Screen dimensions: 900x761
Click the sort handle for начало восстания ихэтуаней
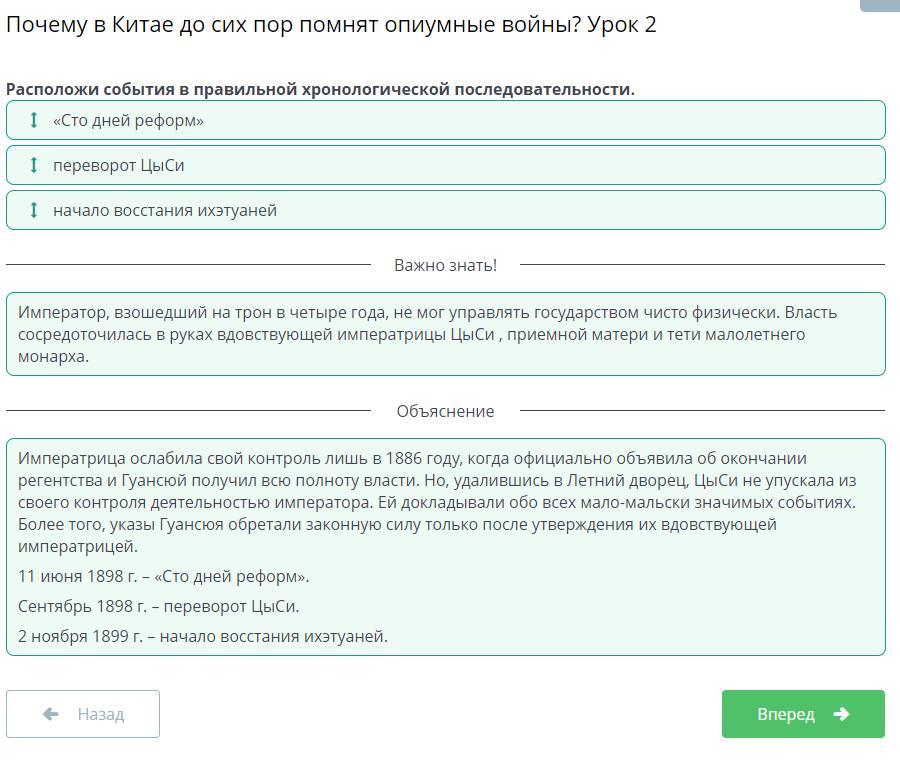[33, 210]
